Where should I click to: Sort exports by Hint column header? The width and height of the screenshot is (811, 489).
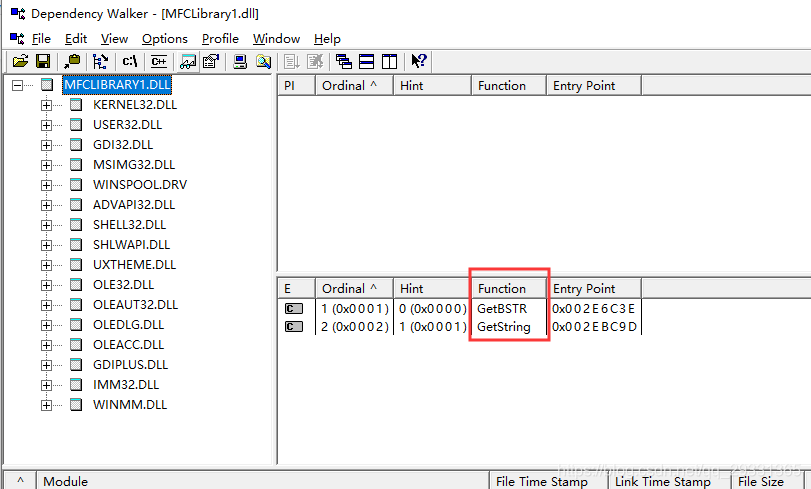pyautogui.click(x=432, y=289)
